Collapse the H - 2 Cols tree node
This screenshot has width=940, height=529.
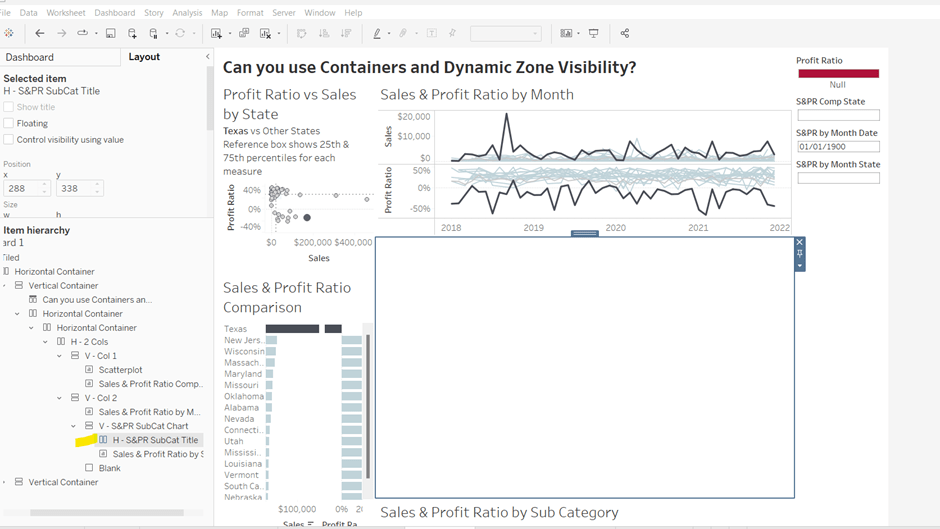[46, 342]
